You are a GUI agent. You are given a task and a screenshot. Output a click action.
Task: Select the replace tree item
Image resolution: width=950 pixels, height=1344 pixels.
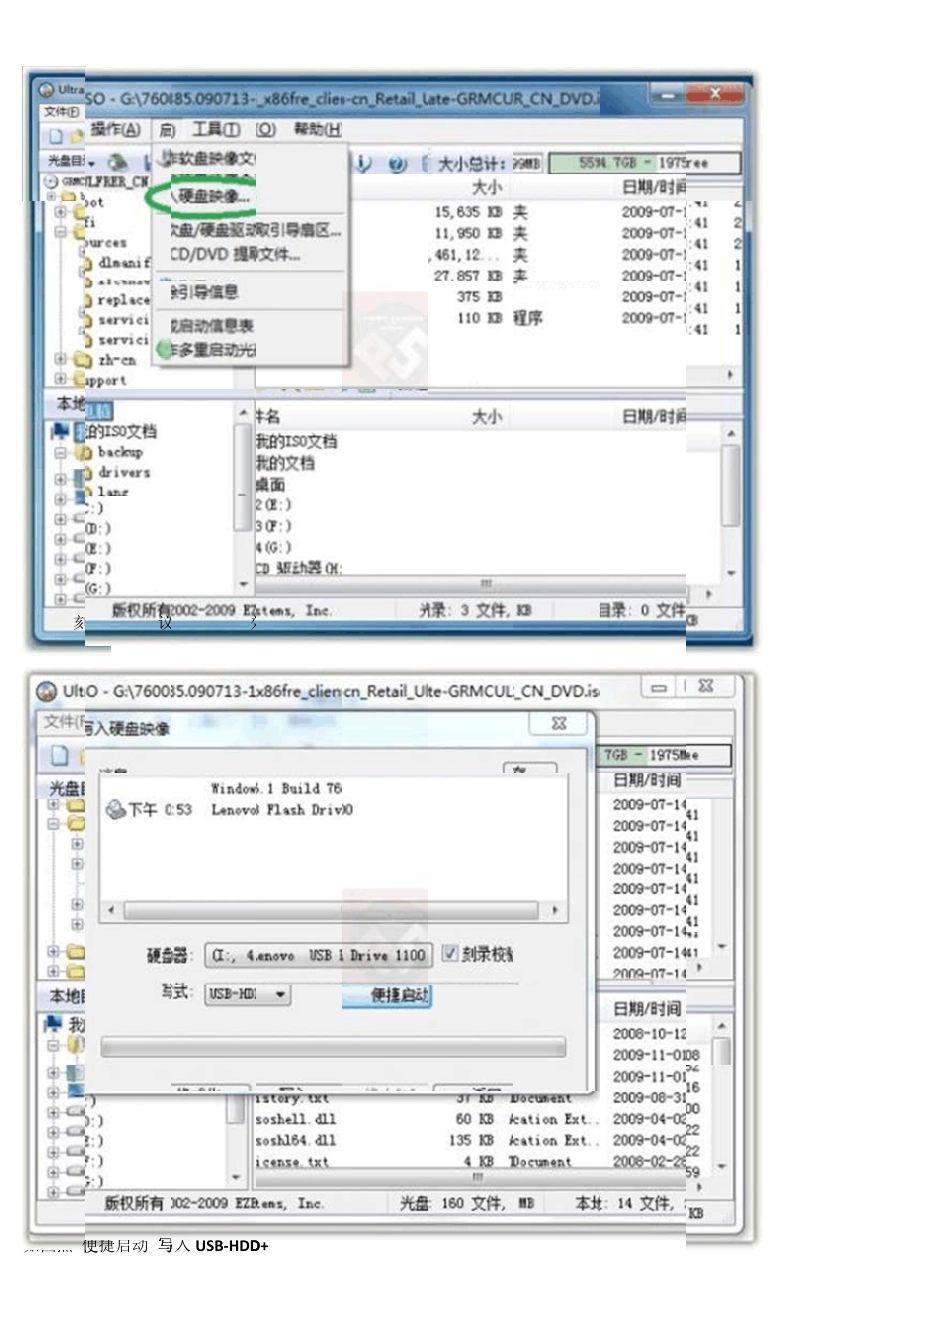(x=124, y=299)
